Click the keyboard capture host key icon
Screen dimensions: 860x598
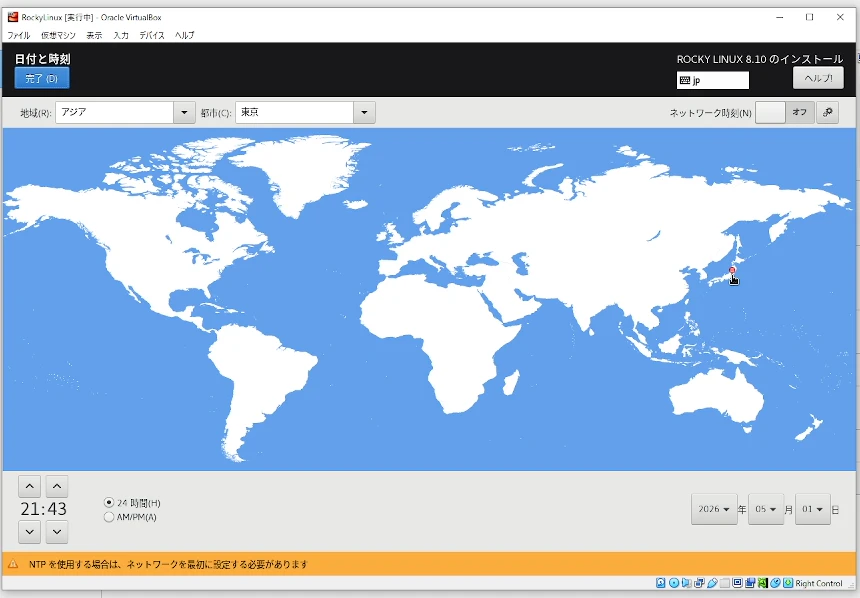[788, 583]
